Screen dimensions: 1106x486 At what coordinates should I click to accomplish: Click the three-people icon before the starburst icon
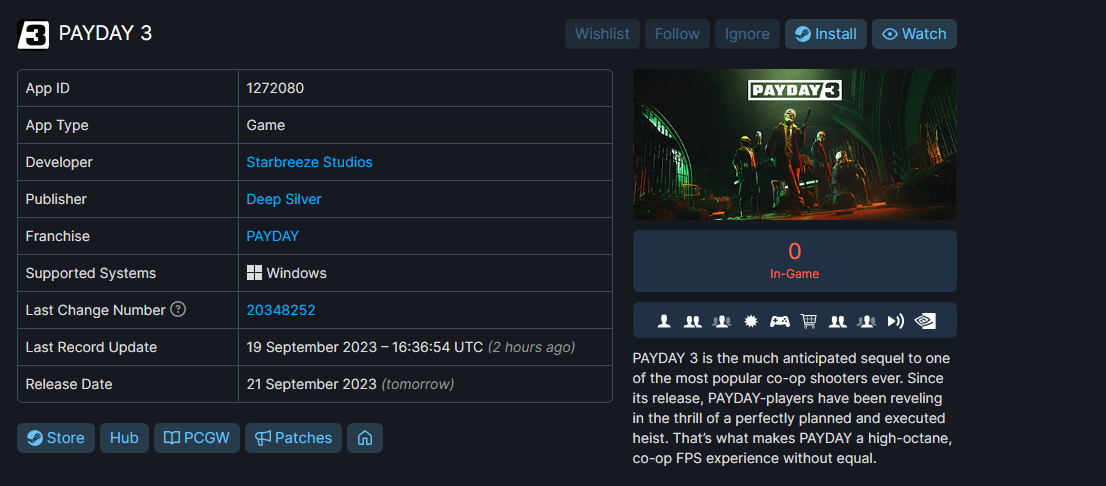721,321
